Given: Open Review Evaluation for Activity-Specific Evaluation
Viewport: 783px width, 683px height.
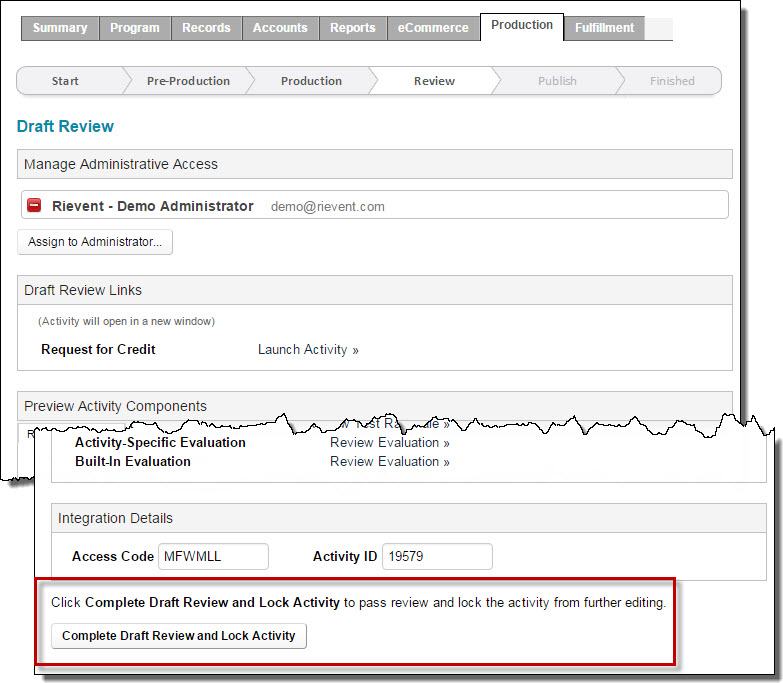Looking at the screenshot, I should click(x=390, y=443).
